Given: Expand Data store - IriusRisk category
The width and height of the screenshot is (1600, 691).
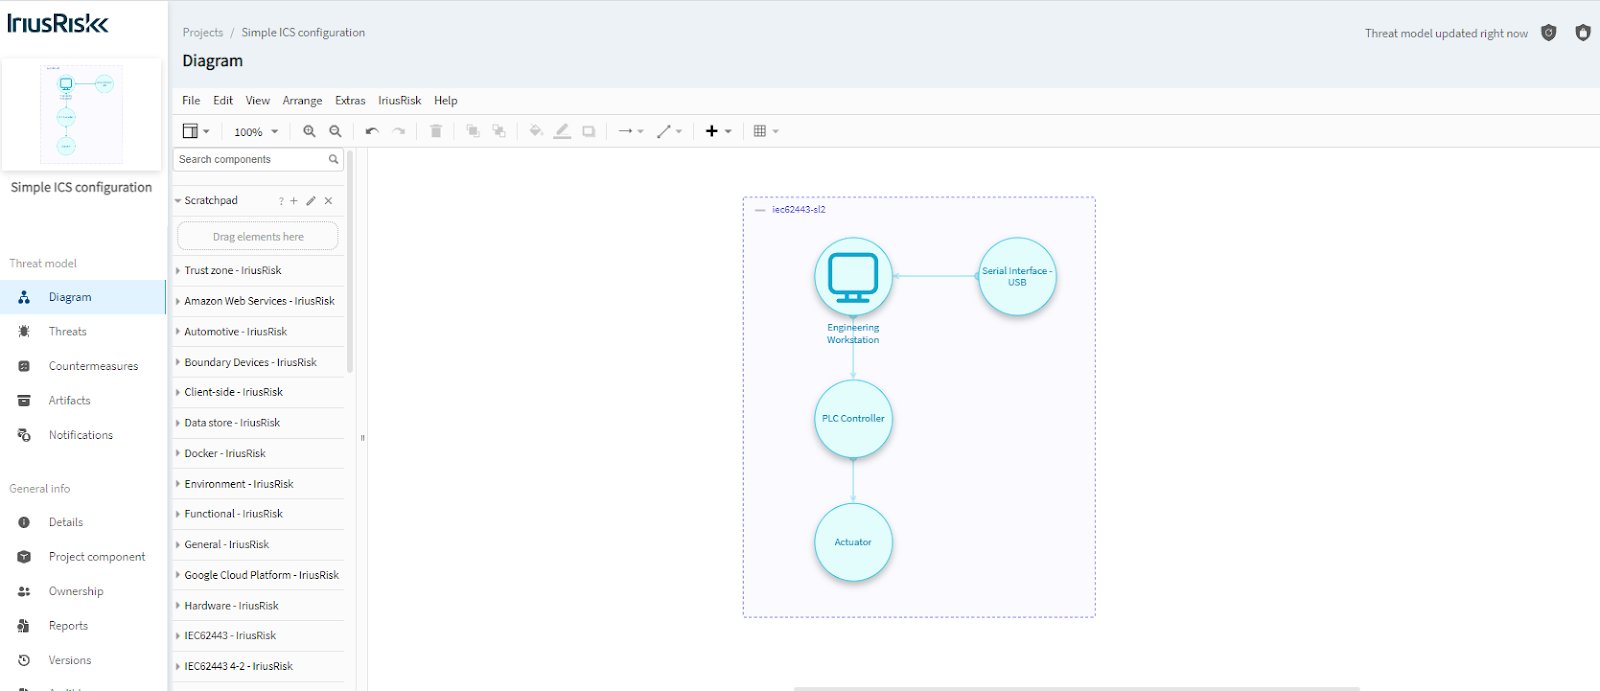Looking at the screenshot, I should [259, 423].
